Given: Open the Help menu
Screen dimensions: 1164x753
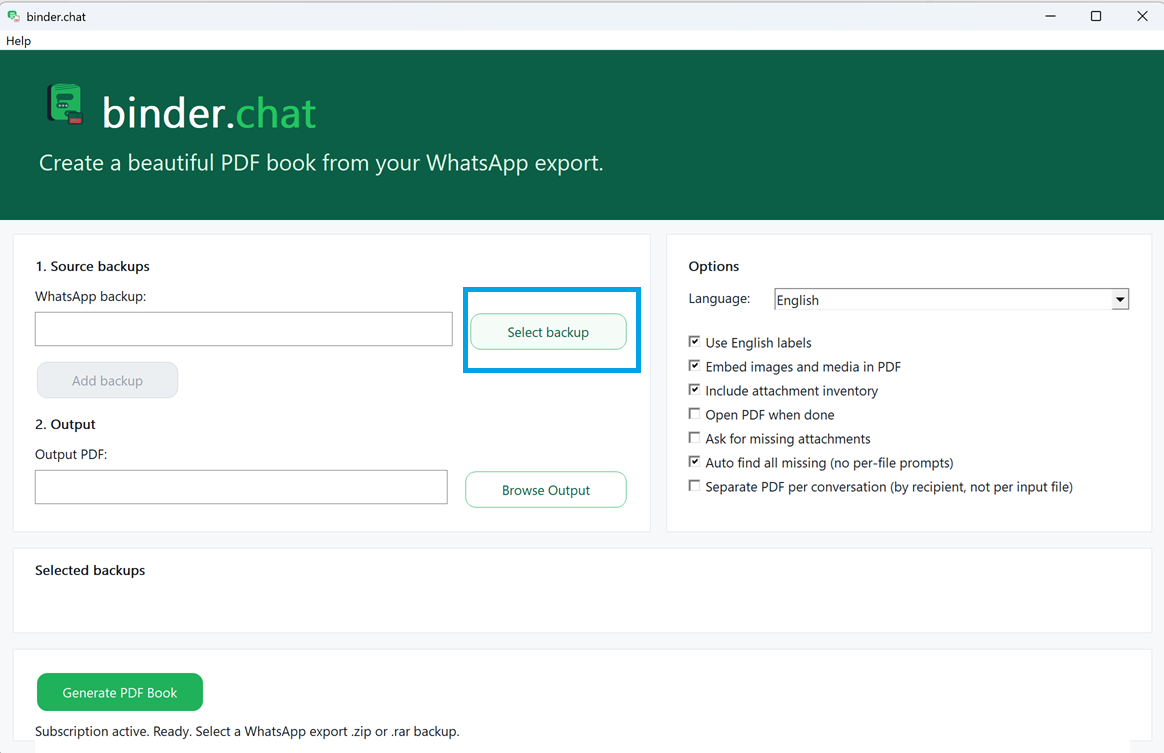Looking at the screenshot, I should pos(19,41).
